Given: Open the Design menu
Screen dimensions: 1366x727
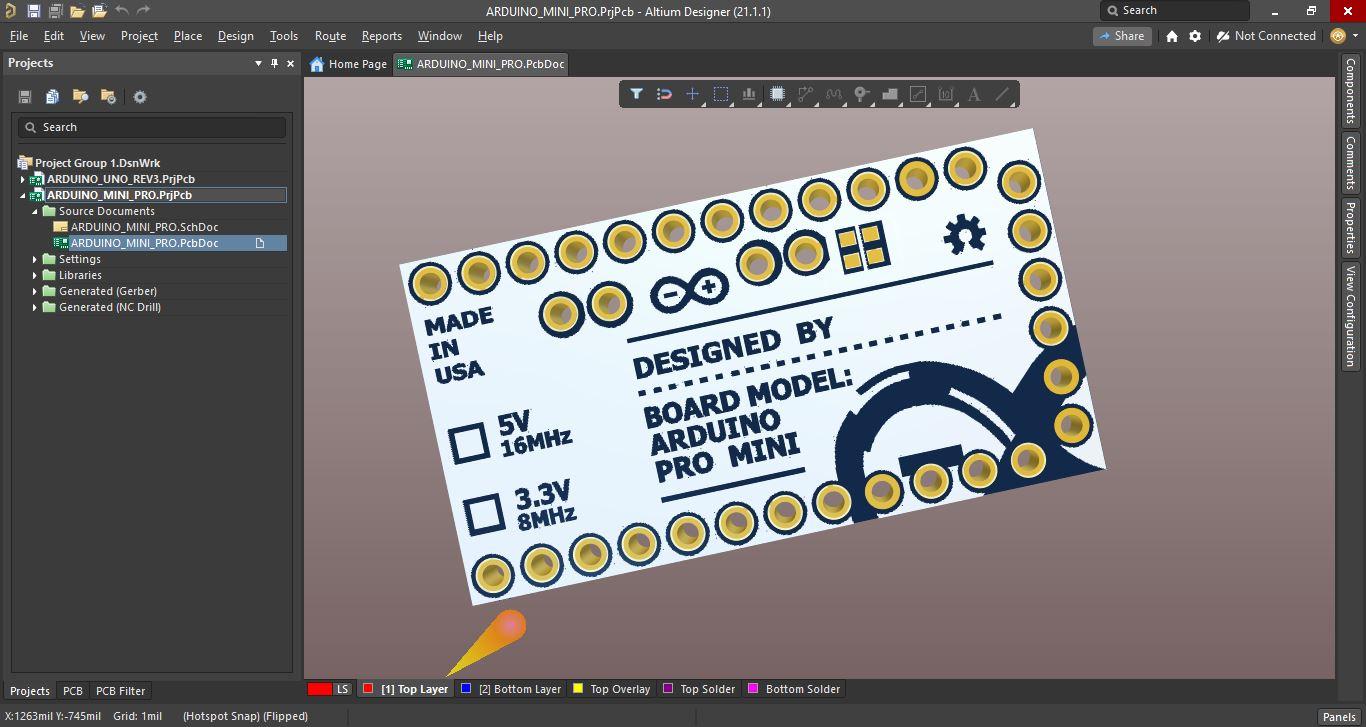Looking at the screenshot, I should 235,36.
